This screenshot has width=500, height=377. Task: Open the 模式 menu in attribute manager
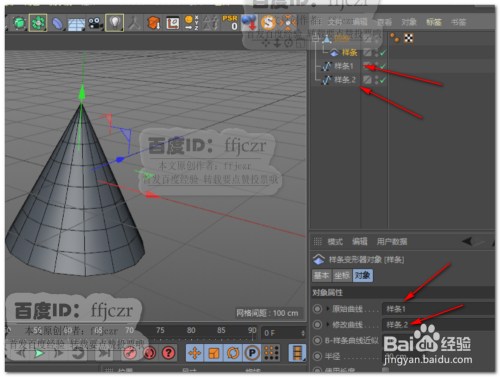335,242
